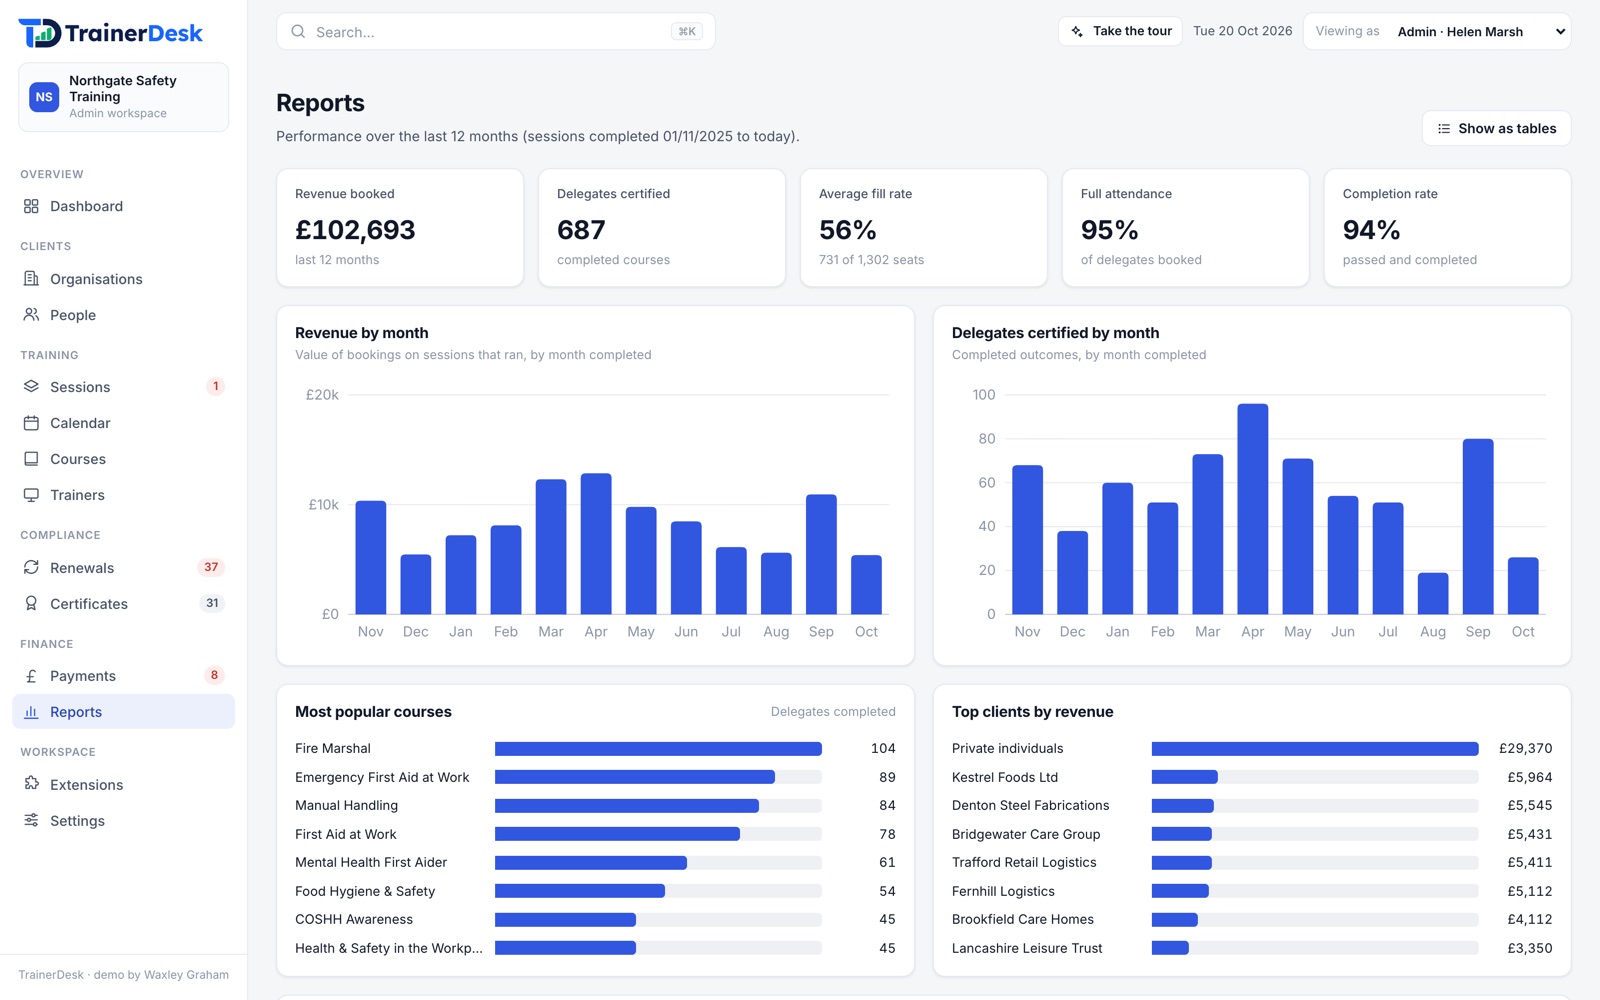
Task: Click the Apr bar in Revenue chart
Action: (596, 544)
